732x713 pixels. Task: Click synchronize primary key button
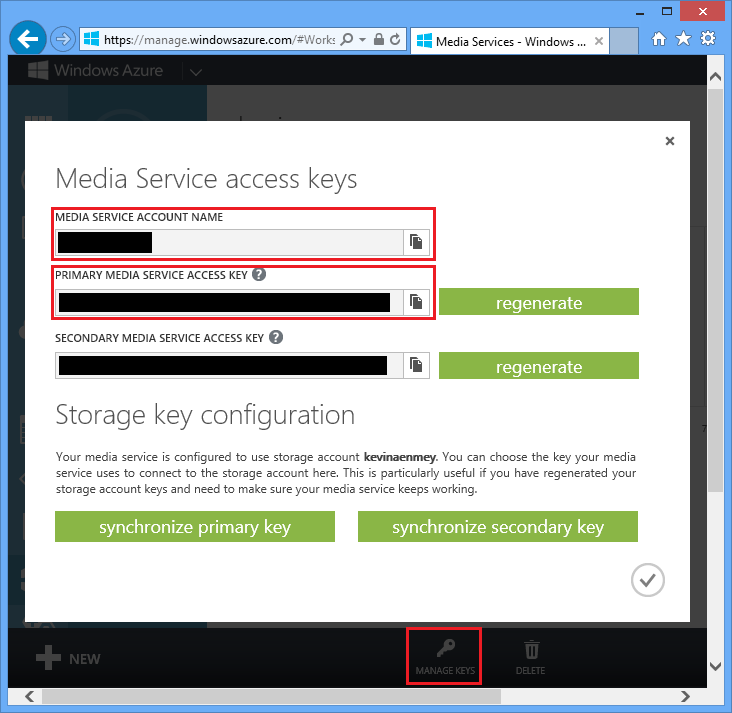tap(194, 527)
